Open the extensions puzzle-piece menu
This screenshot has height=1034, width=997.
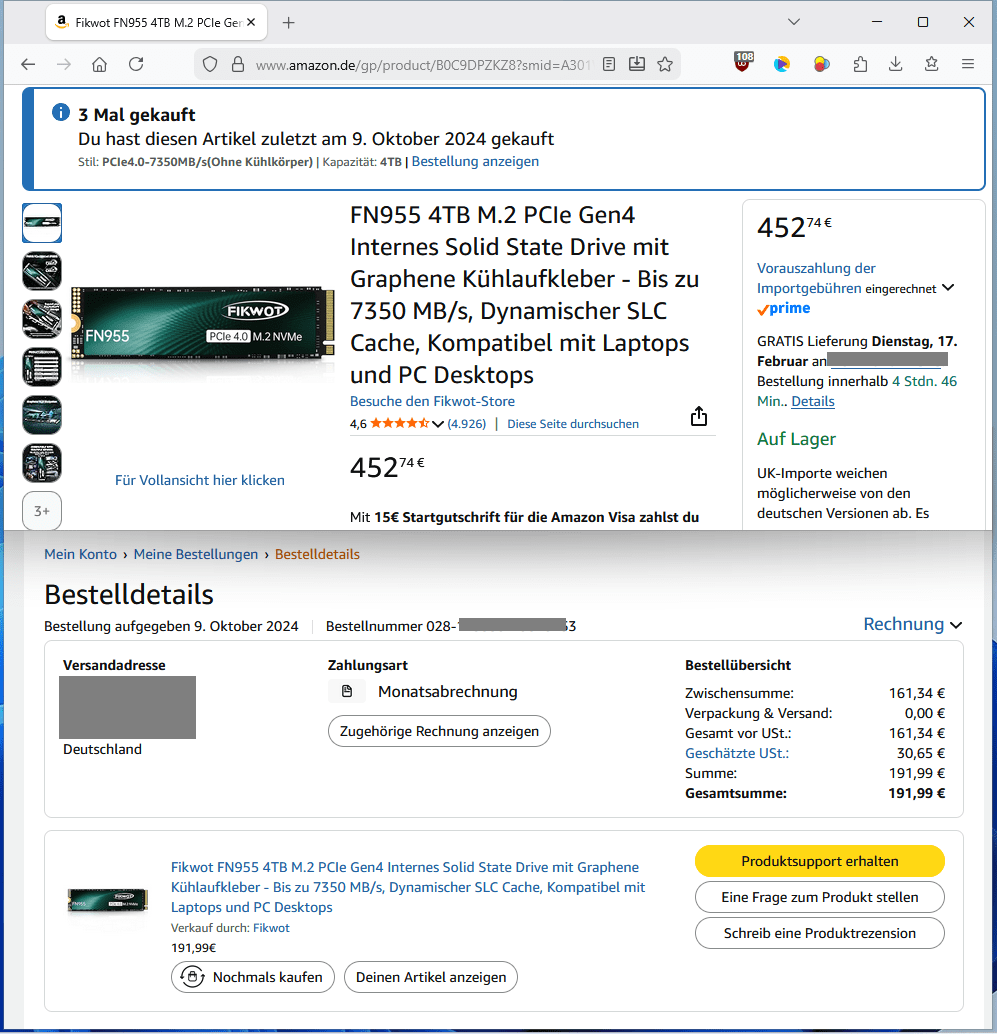pos(860,64)
